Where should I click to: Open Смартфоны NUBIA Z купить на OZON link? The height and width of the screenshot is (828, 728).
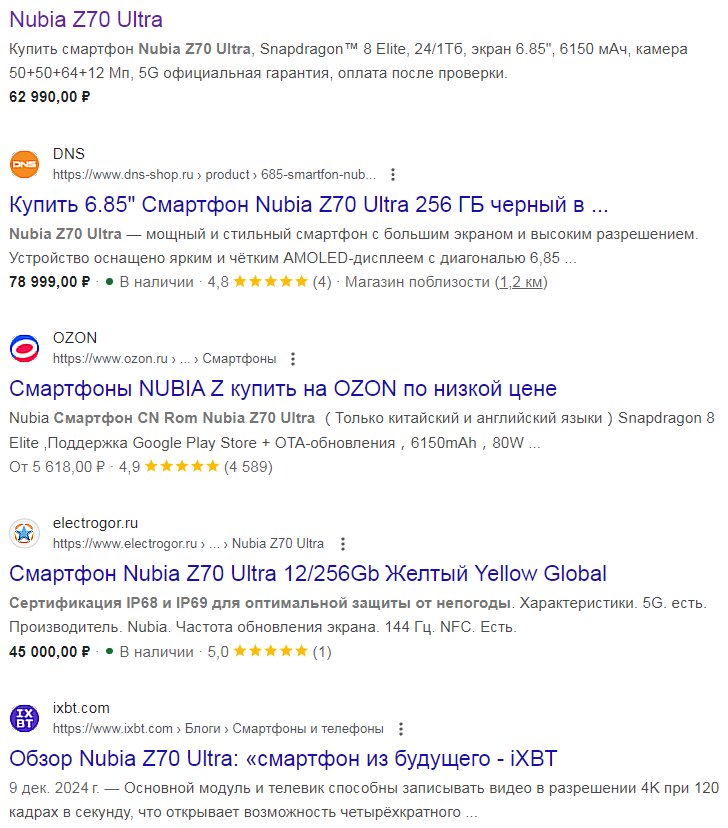pos(282,388)
